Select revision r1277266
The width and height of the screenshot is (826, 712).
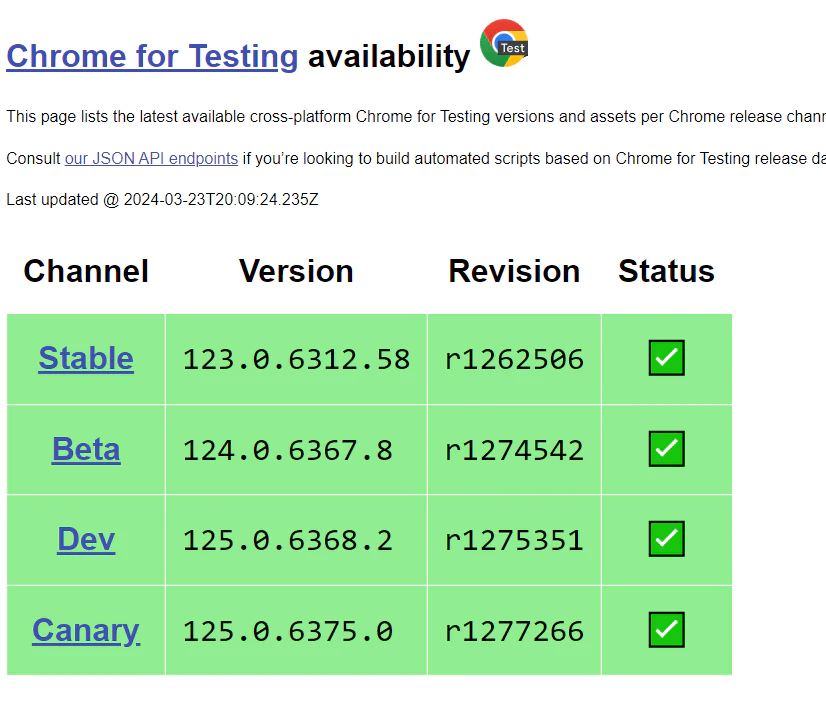[514, 631]
